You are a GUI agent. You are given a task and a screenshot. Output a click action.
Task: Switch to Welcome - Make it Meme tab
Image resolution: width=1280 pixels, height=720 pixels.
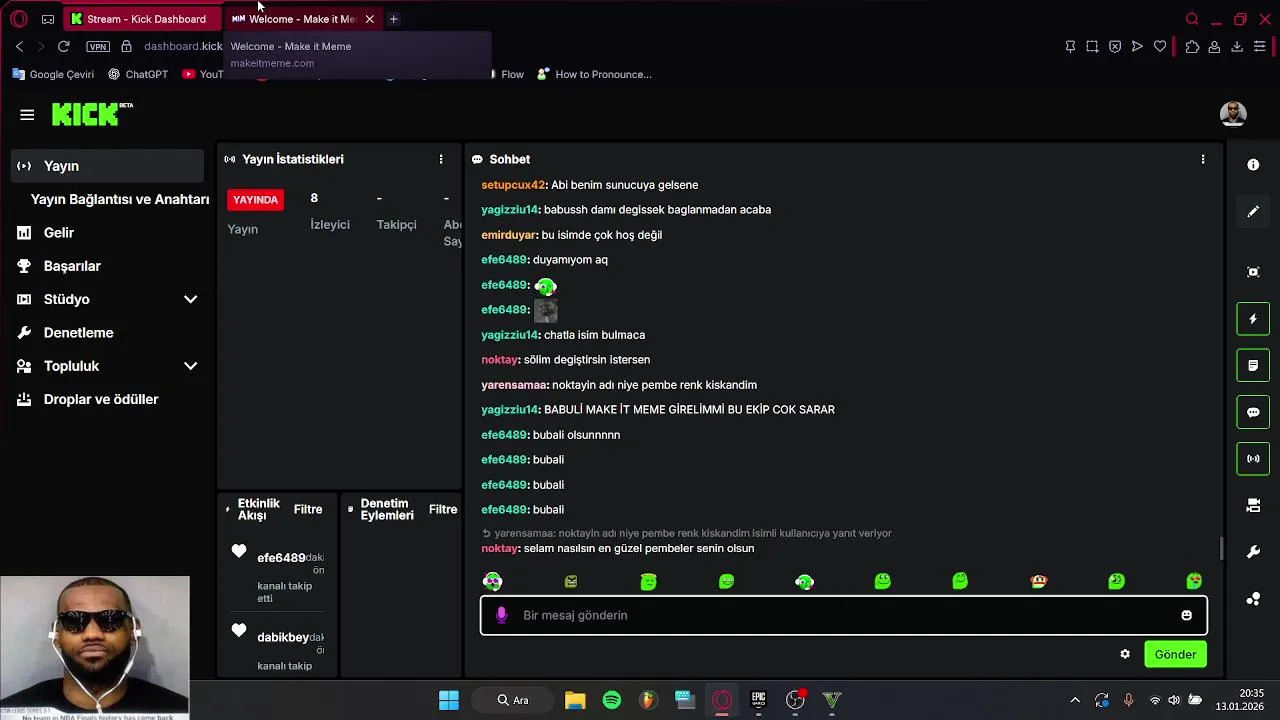click(295, 19)
